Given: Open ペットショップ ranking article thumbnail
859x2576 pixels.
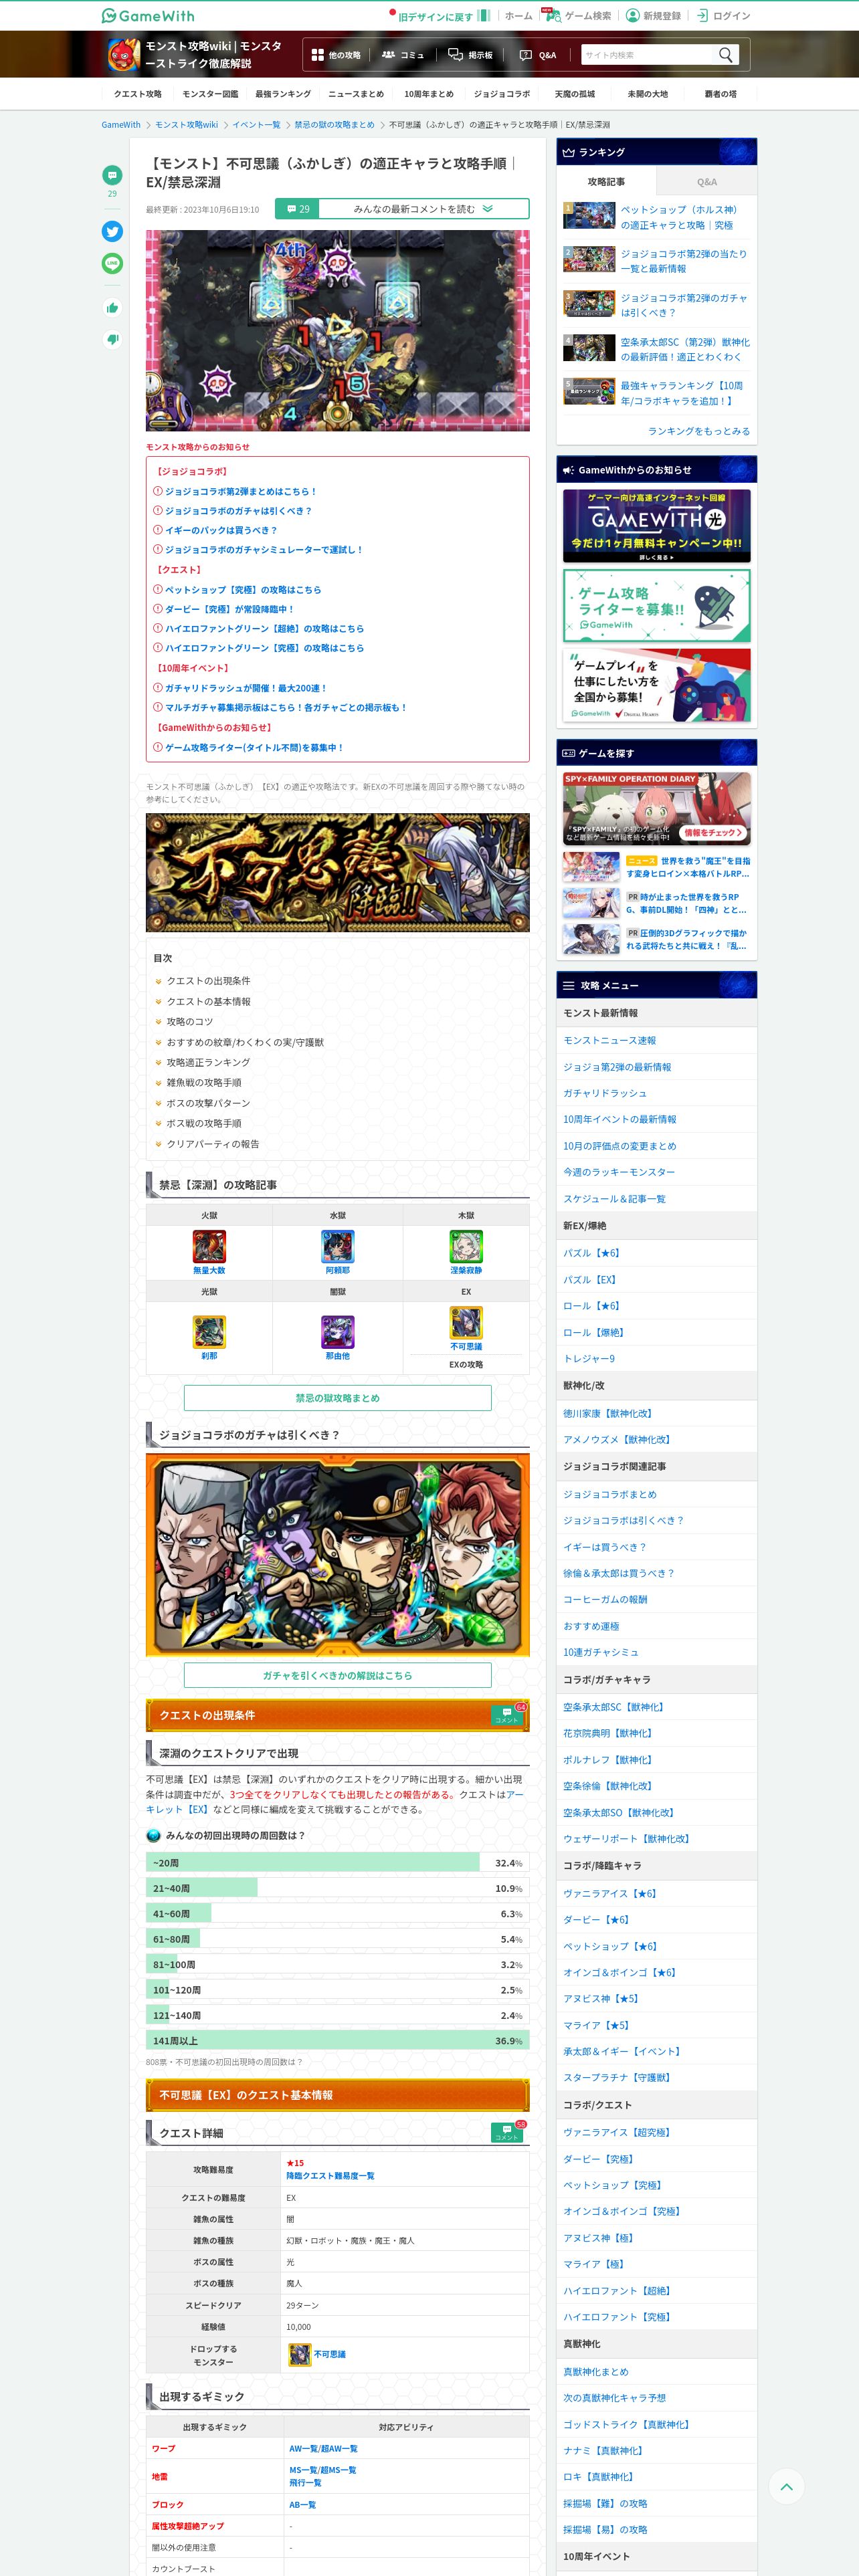Looking at the screenshot, I should (x=589, y=216).
